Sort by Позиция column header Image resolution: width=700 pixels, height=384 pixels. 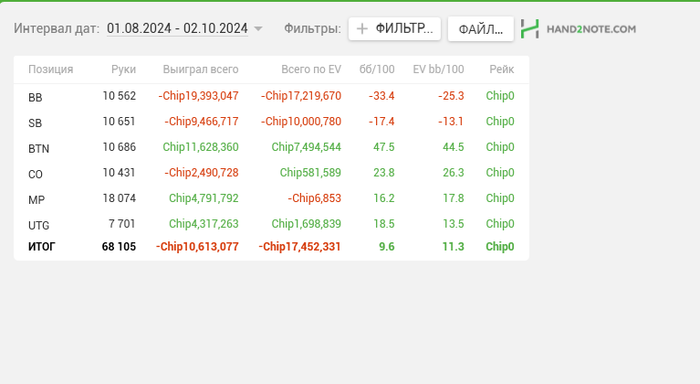pyautogui.click(x=50, y=69)
